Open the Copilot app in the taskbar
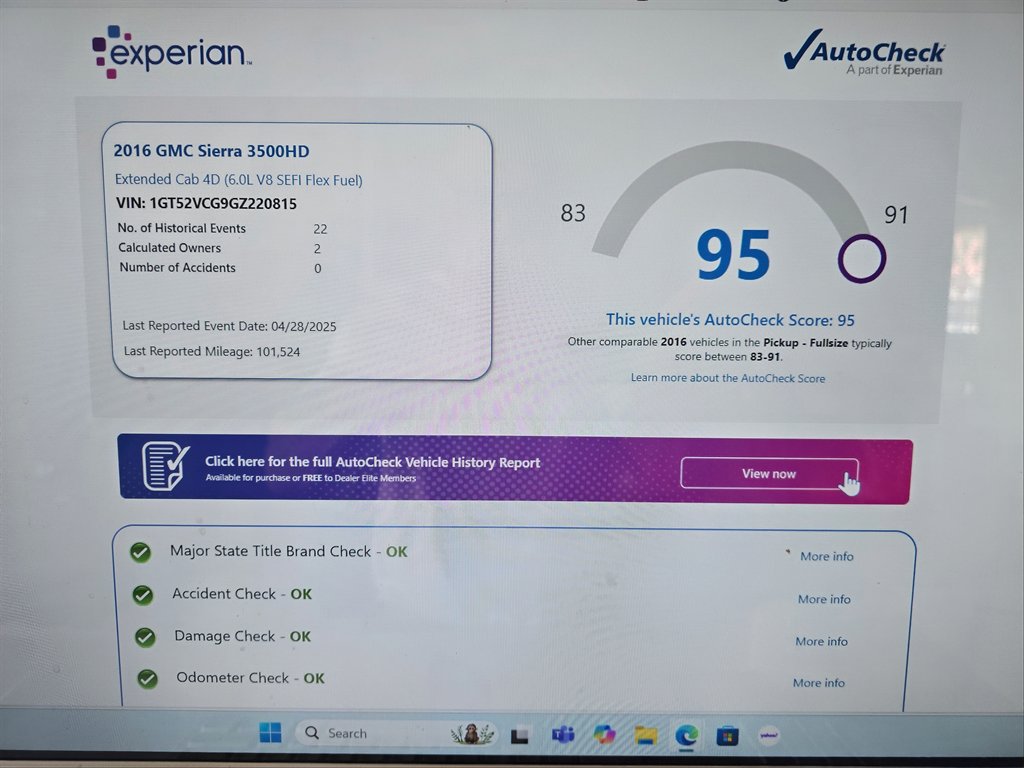 click(604, 735)
